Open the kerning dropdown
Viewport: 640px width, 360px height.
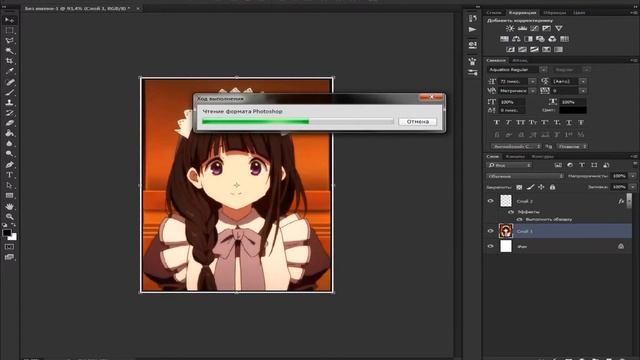[532, 91]
